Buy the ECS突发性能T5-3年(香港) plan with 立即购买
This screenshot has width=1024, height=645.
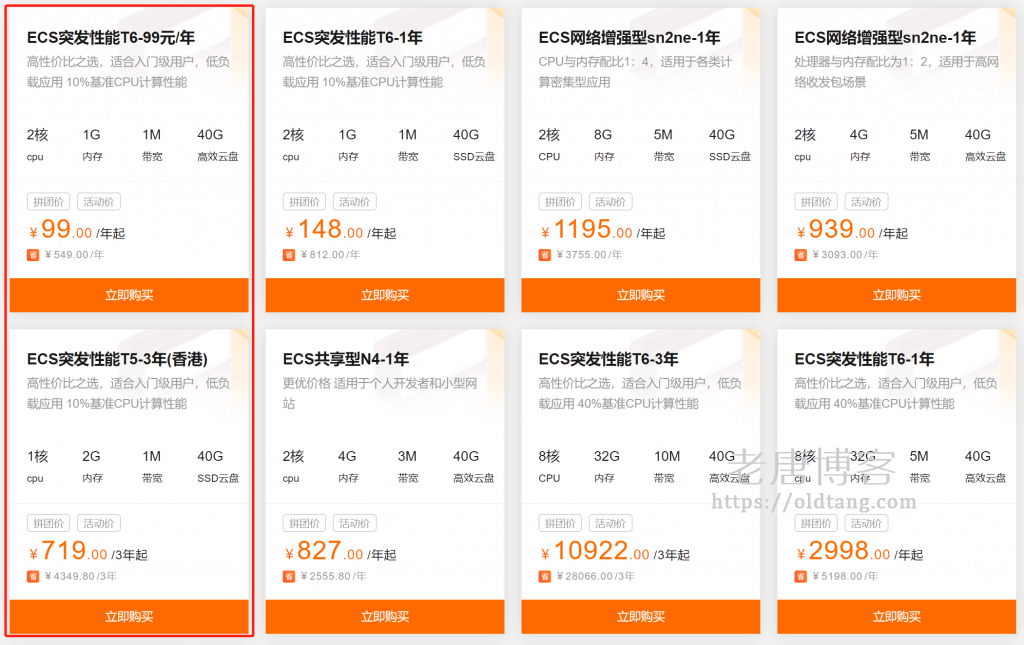click(129, 617)
